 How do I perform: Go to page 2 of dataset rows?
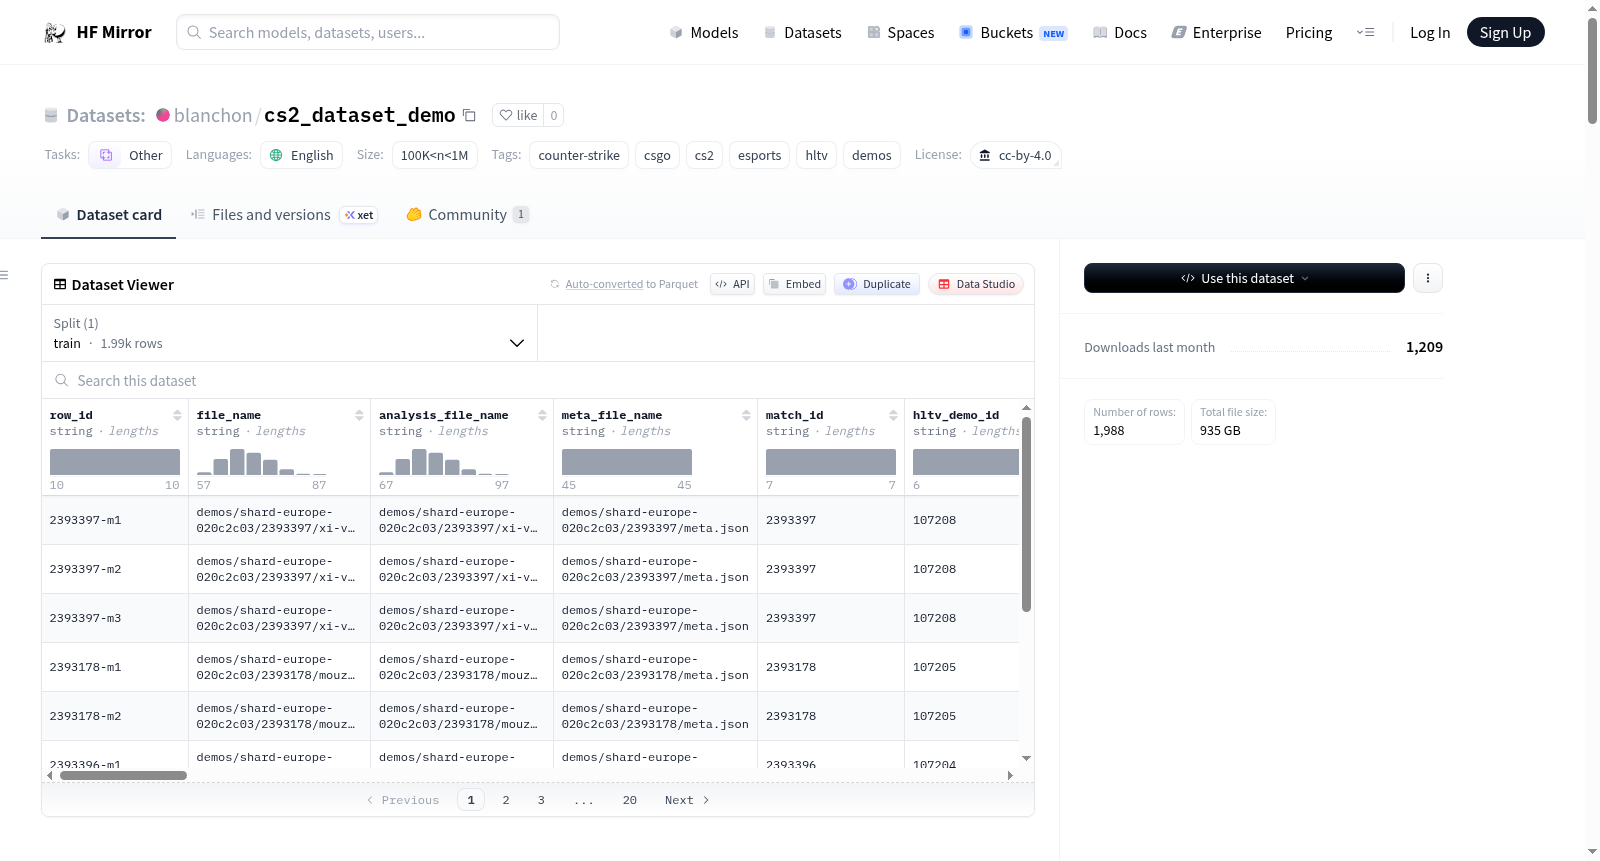pyautogui.click(x=506, y=800)
